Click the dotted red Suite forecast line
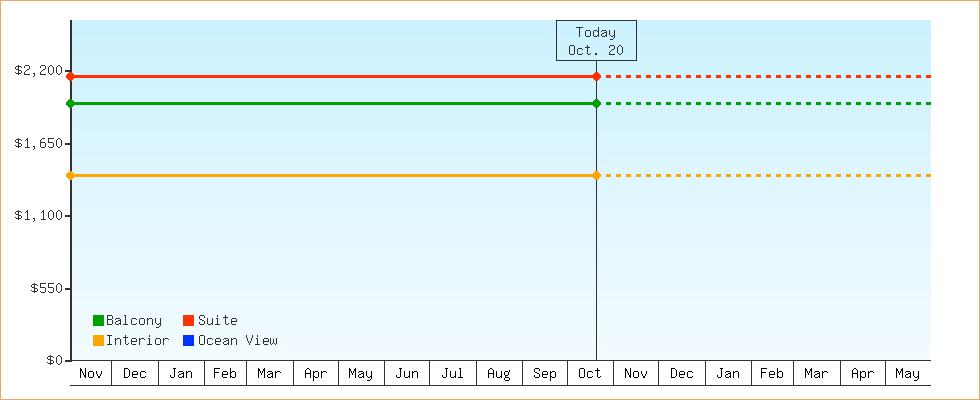 click(760, 76)
